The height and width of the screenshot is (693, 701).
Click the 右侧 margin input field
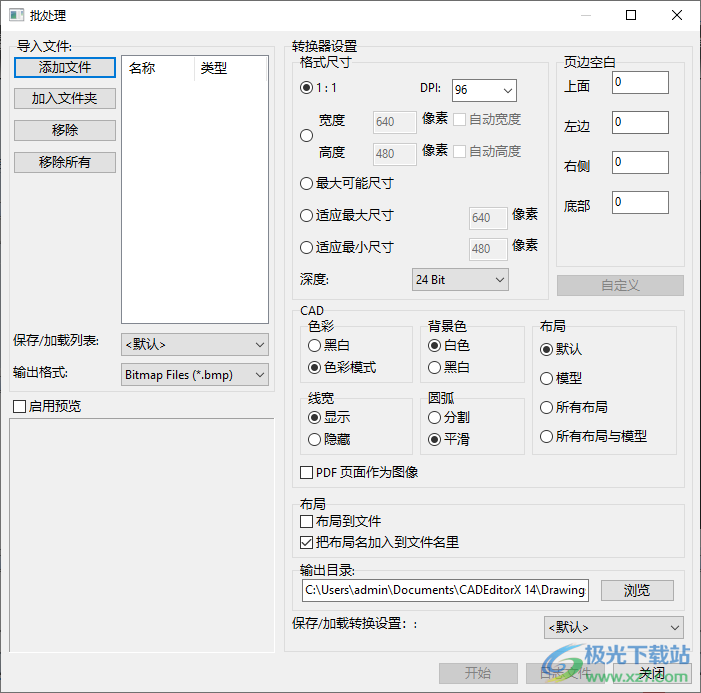[x=640, y=162]
